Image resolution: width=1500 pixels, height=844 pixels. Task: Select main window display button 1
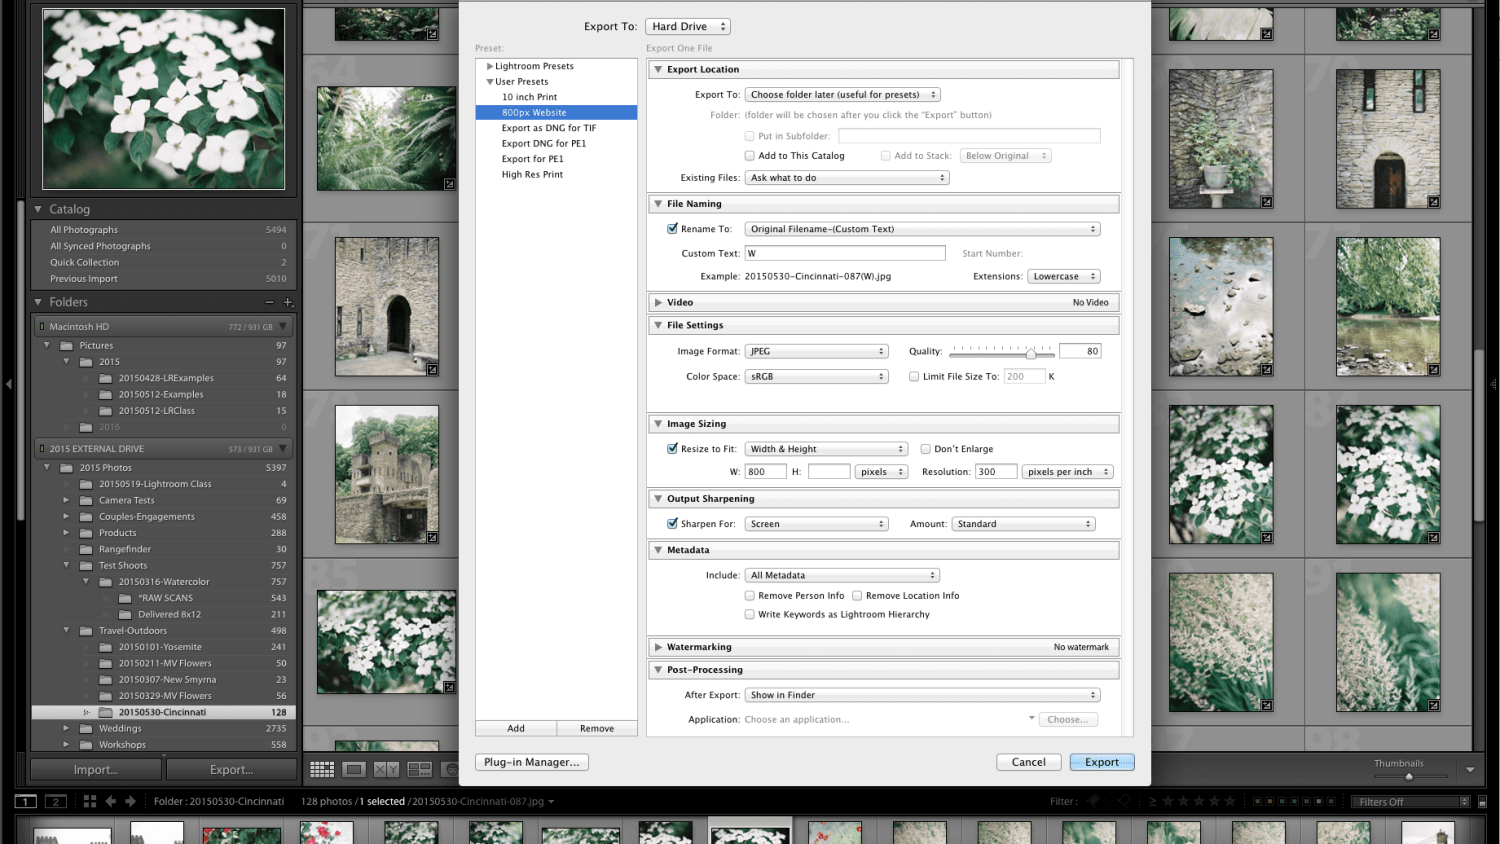tap(26, 801)
